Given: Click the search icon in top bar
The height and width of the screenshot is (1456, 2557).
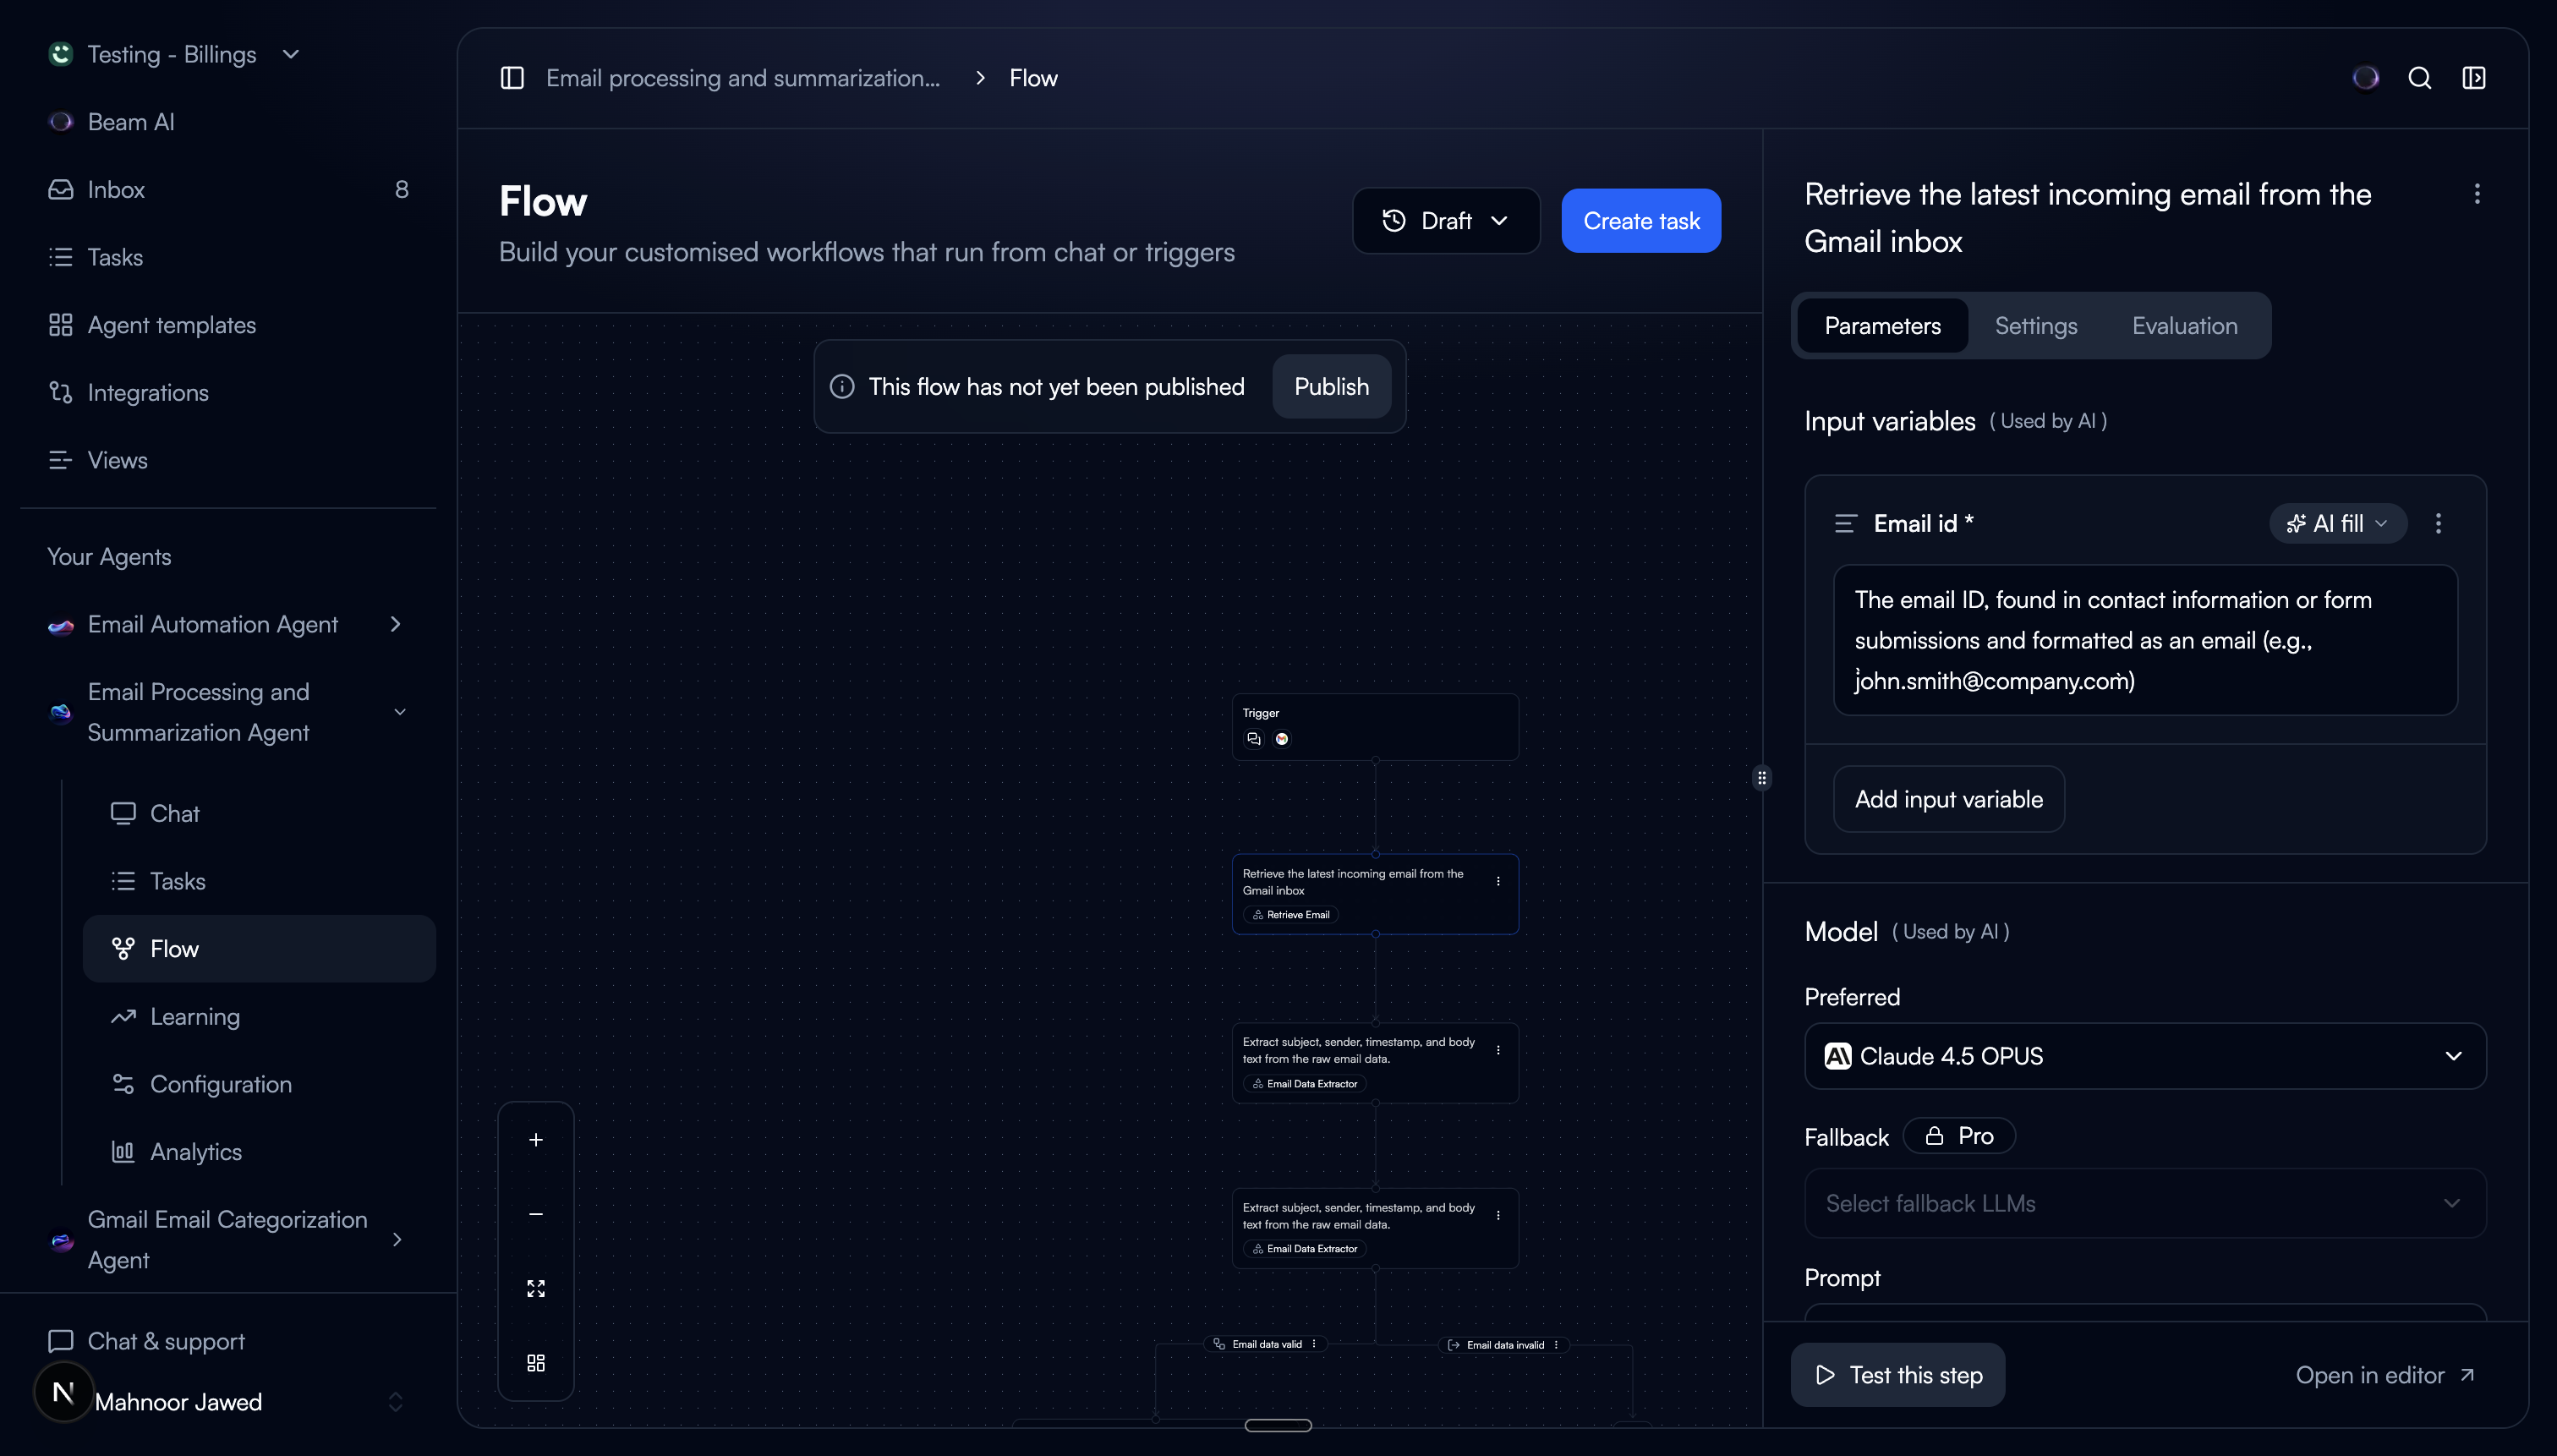Looking at the screenshot, I should tap(2419, 78).
